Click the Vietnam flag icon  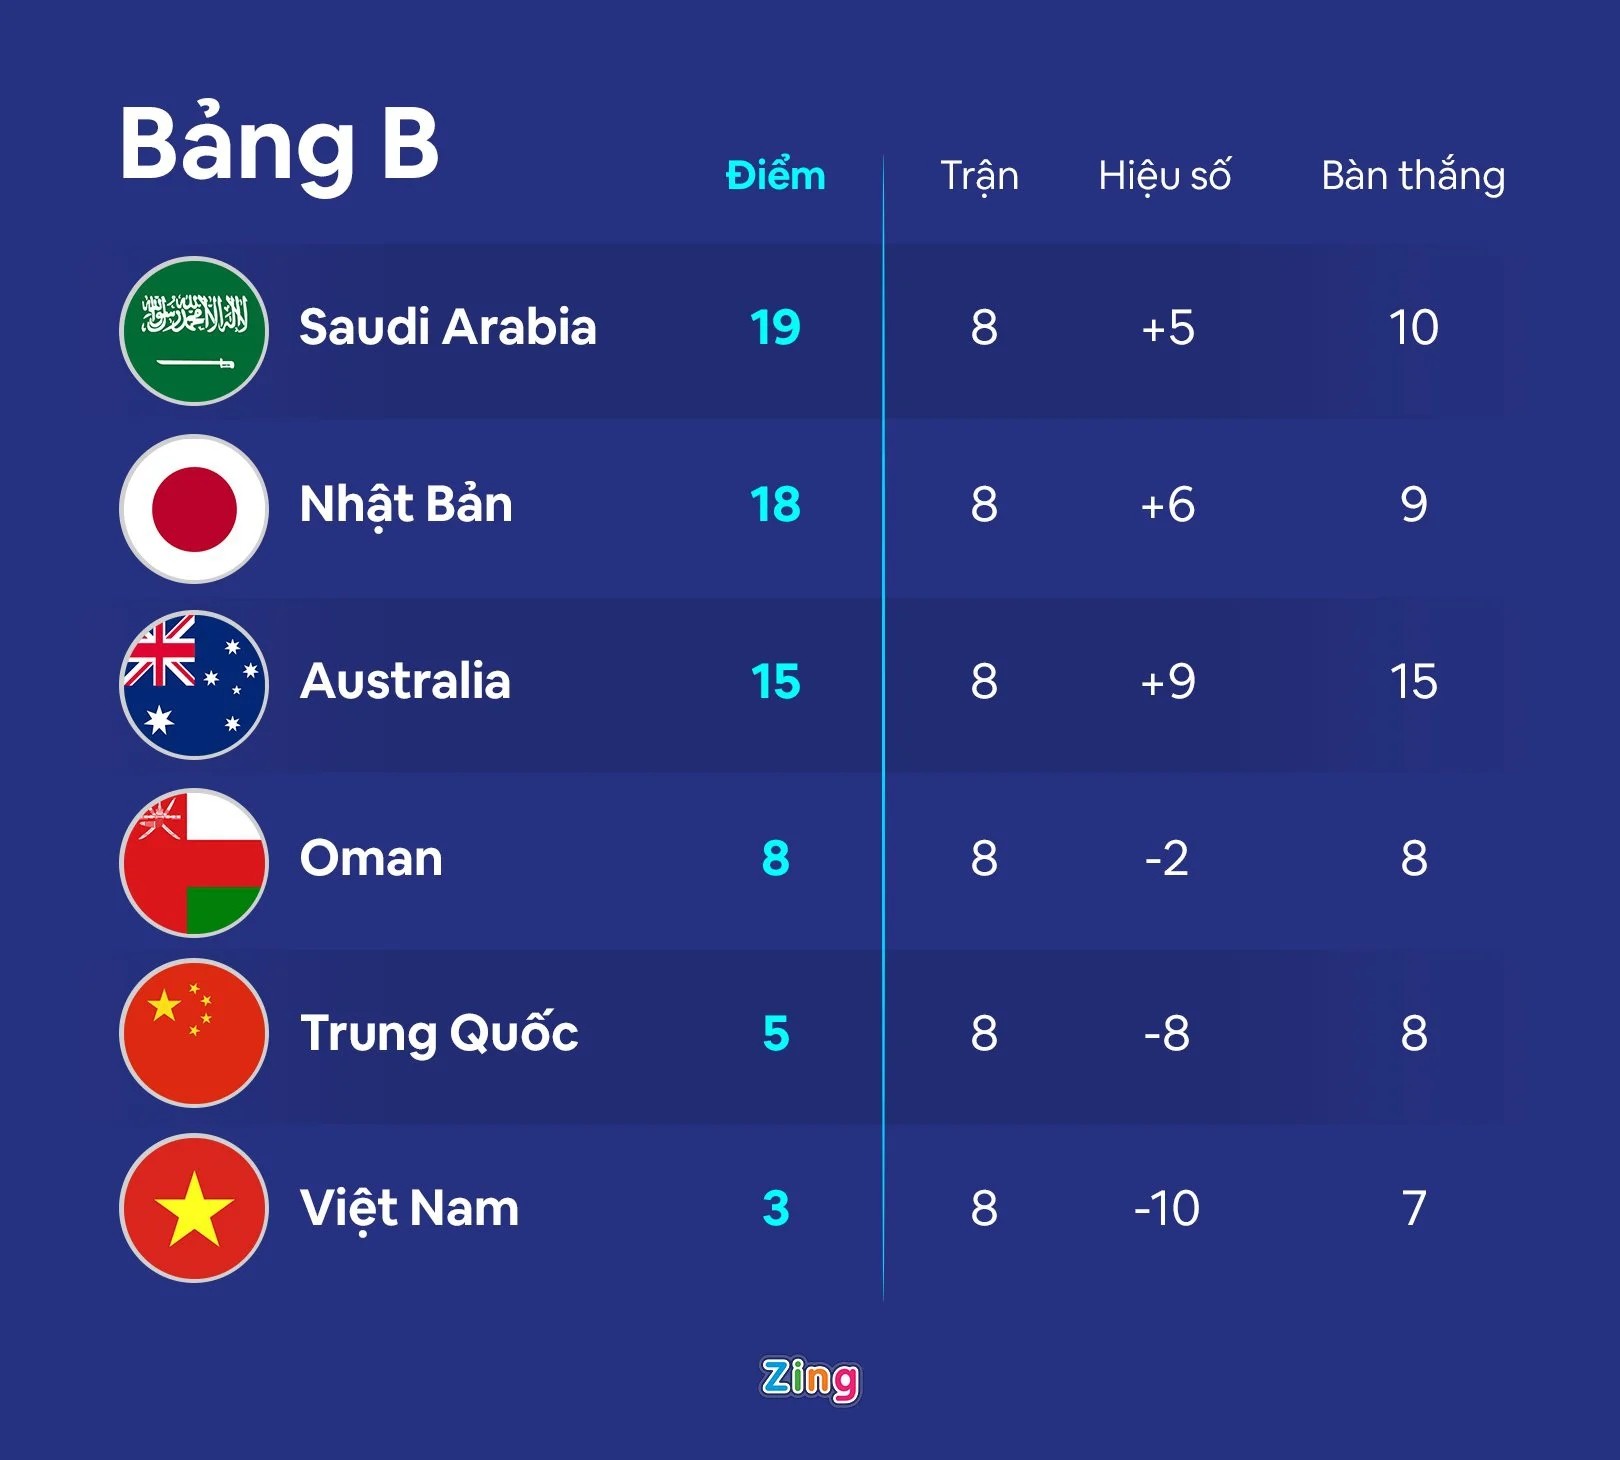pyautogui.click(x=194, y=1208)
